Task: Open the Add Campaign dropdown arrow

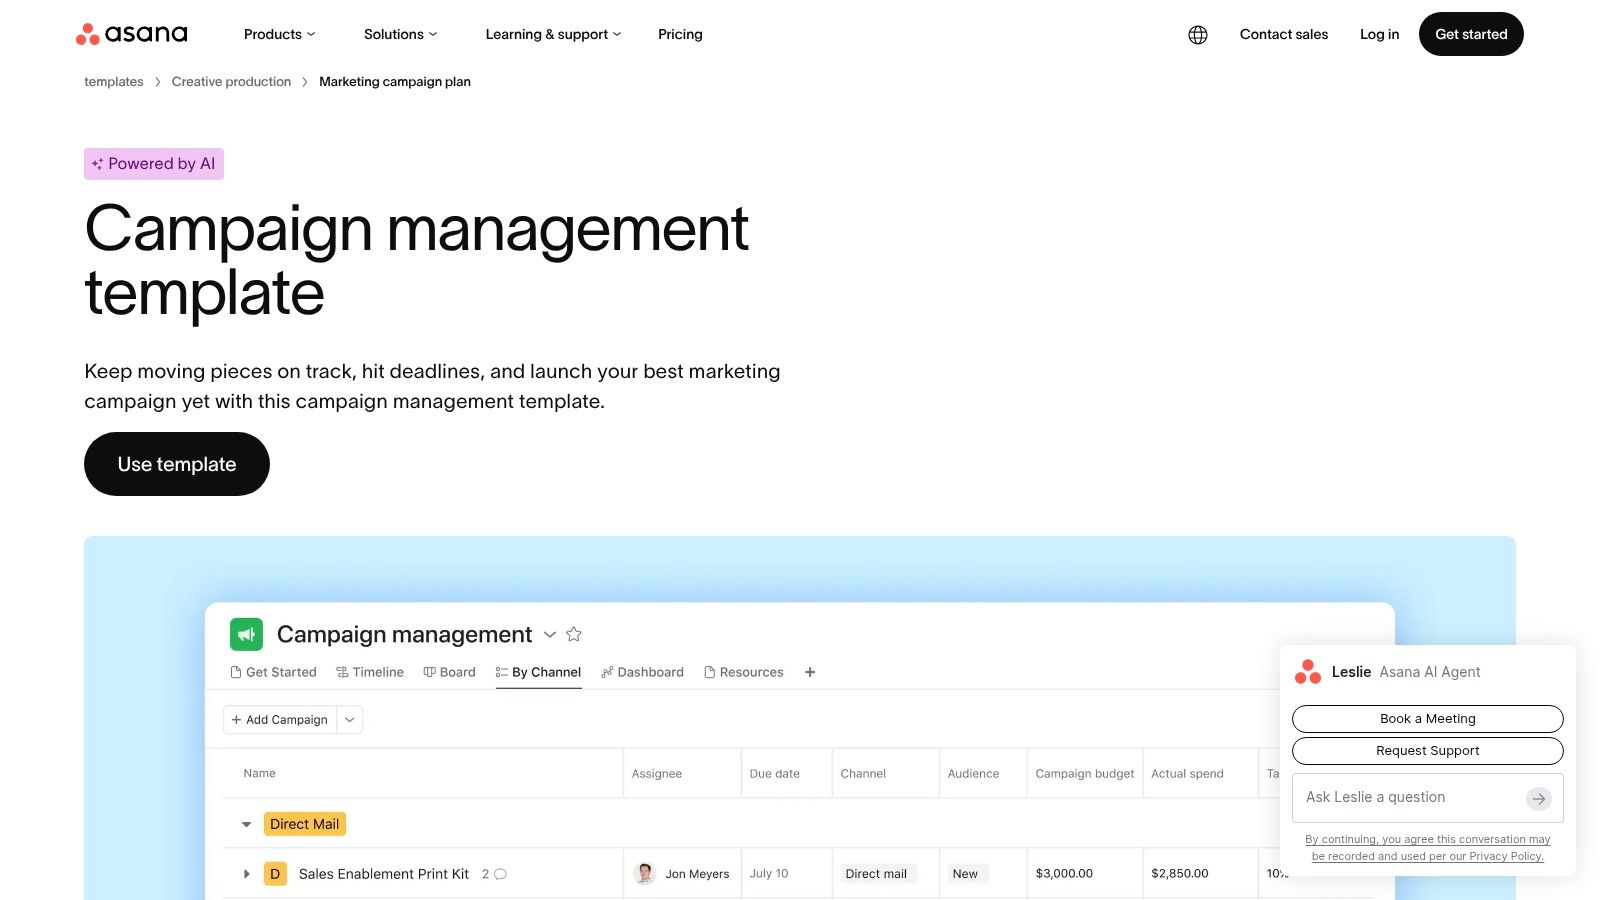Action: pyautogui.click(x=350, y=720)
